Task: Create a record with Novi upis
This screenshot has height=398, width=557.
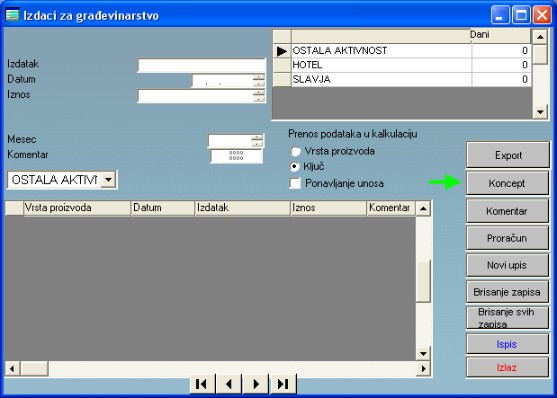Action: [508, 265]
